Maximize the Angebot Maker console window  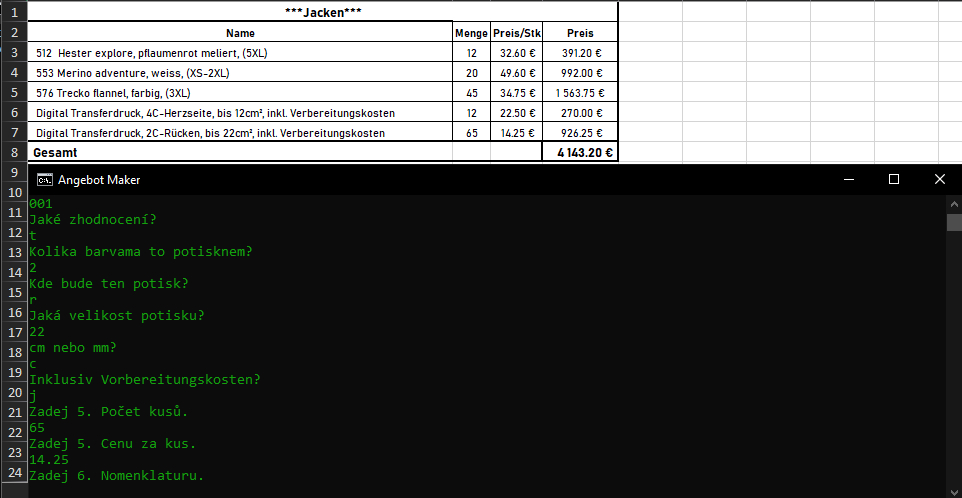coord(894,180)
